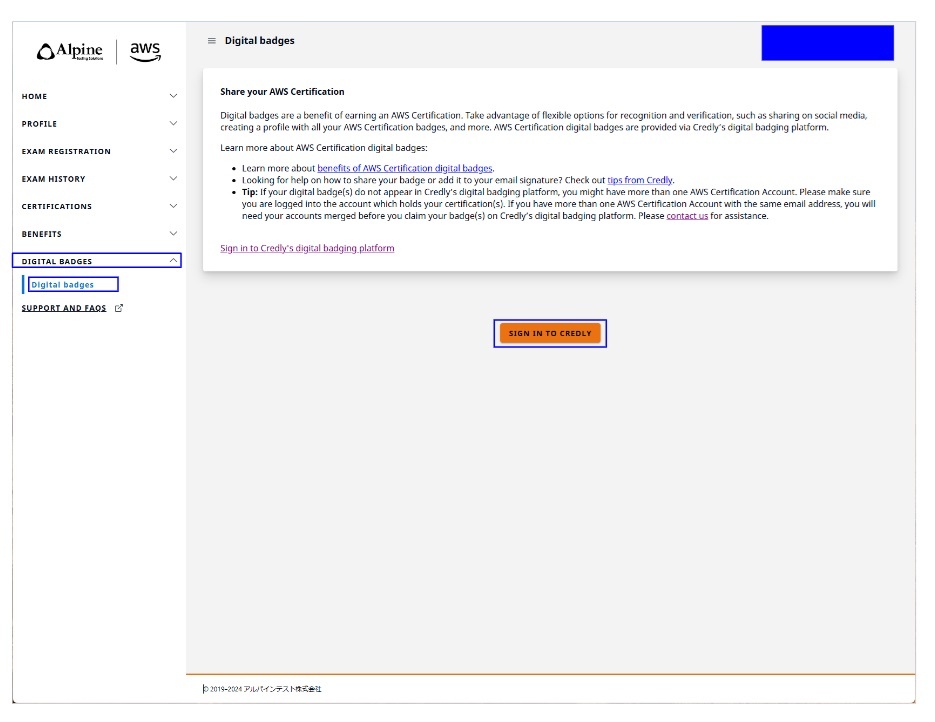Image resolution: width=935 pixels, height=722 pixels.
Task: Collapse the DIGITAL BADGES chevron
Action: point(173,261)
